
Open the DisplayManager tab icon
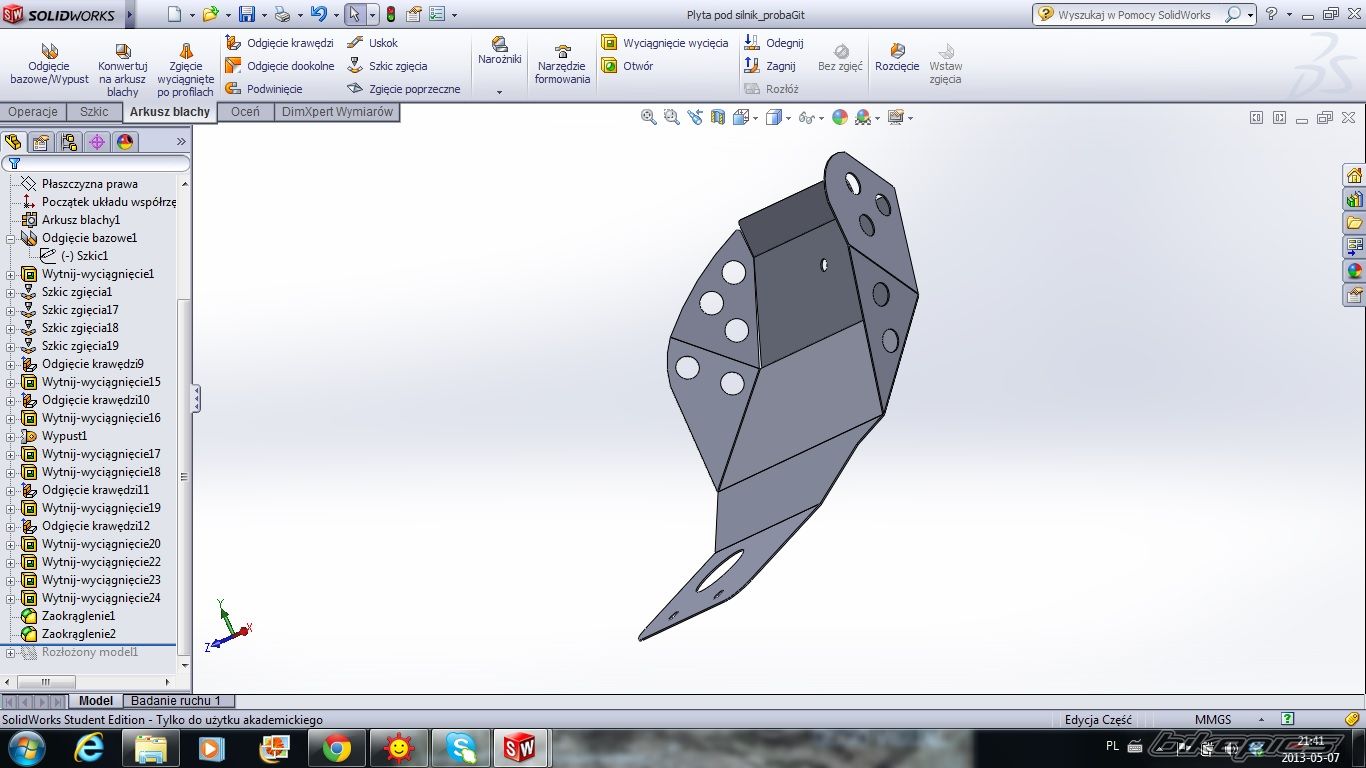click(x=125, y=142)
